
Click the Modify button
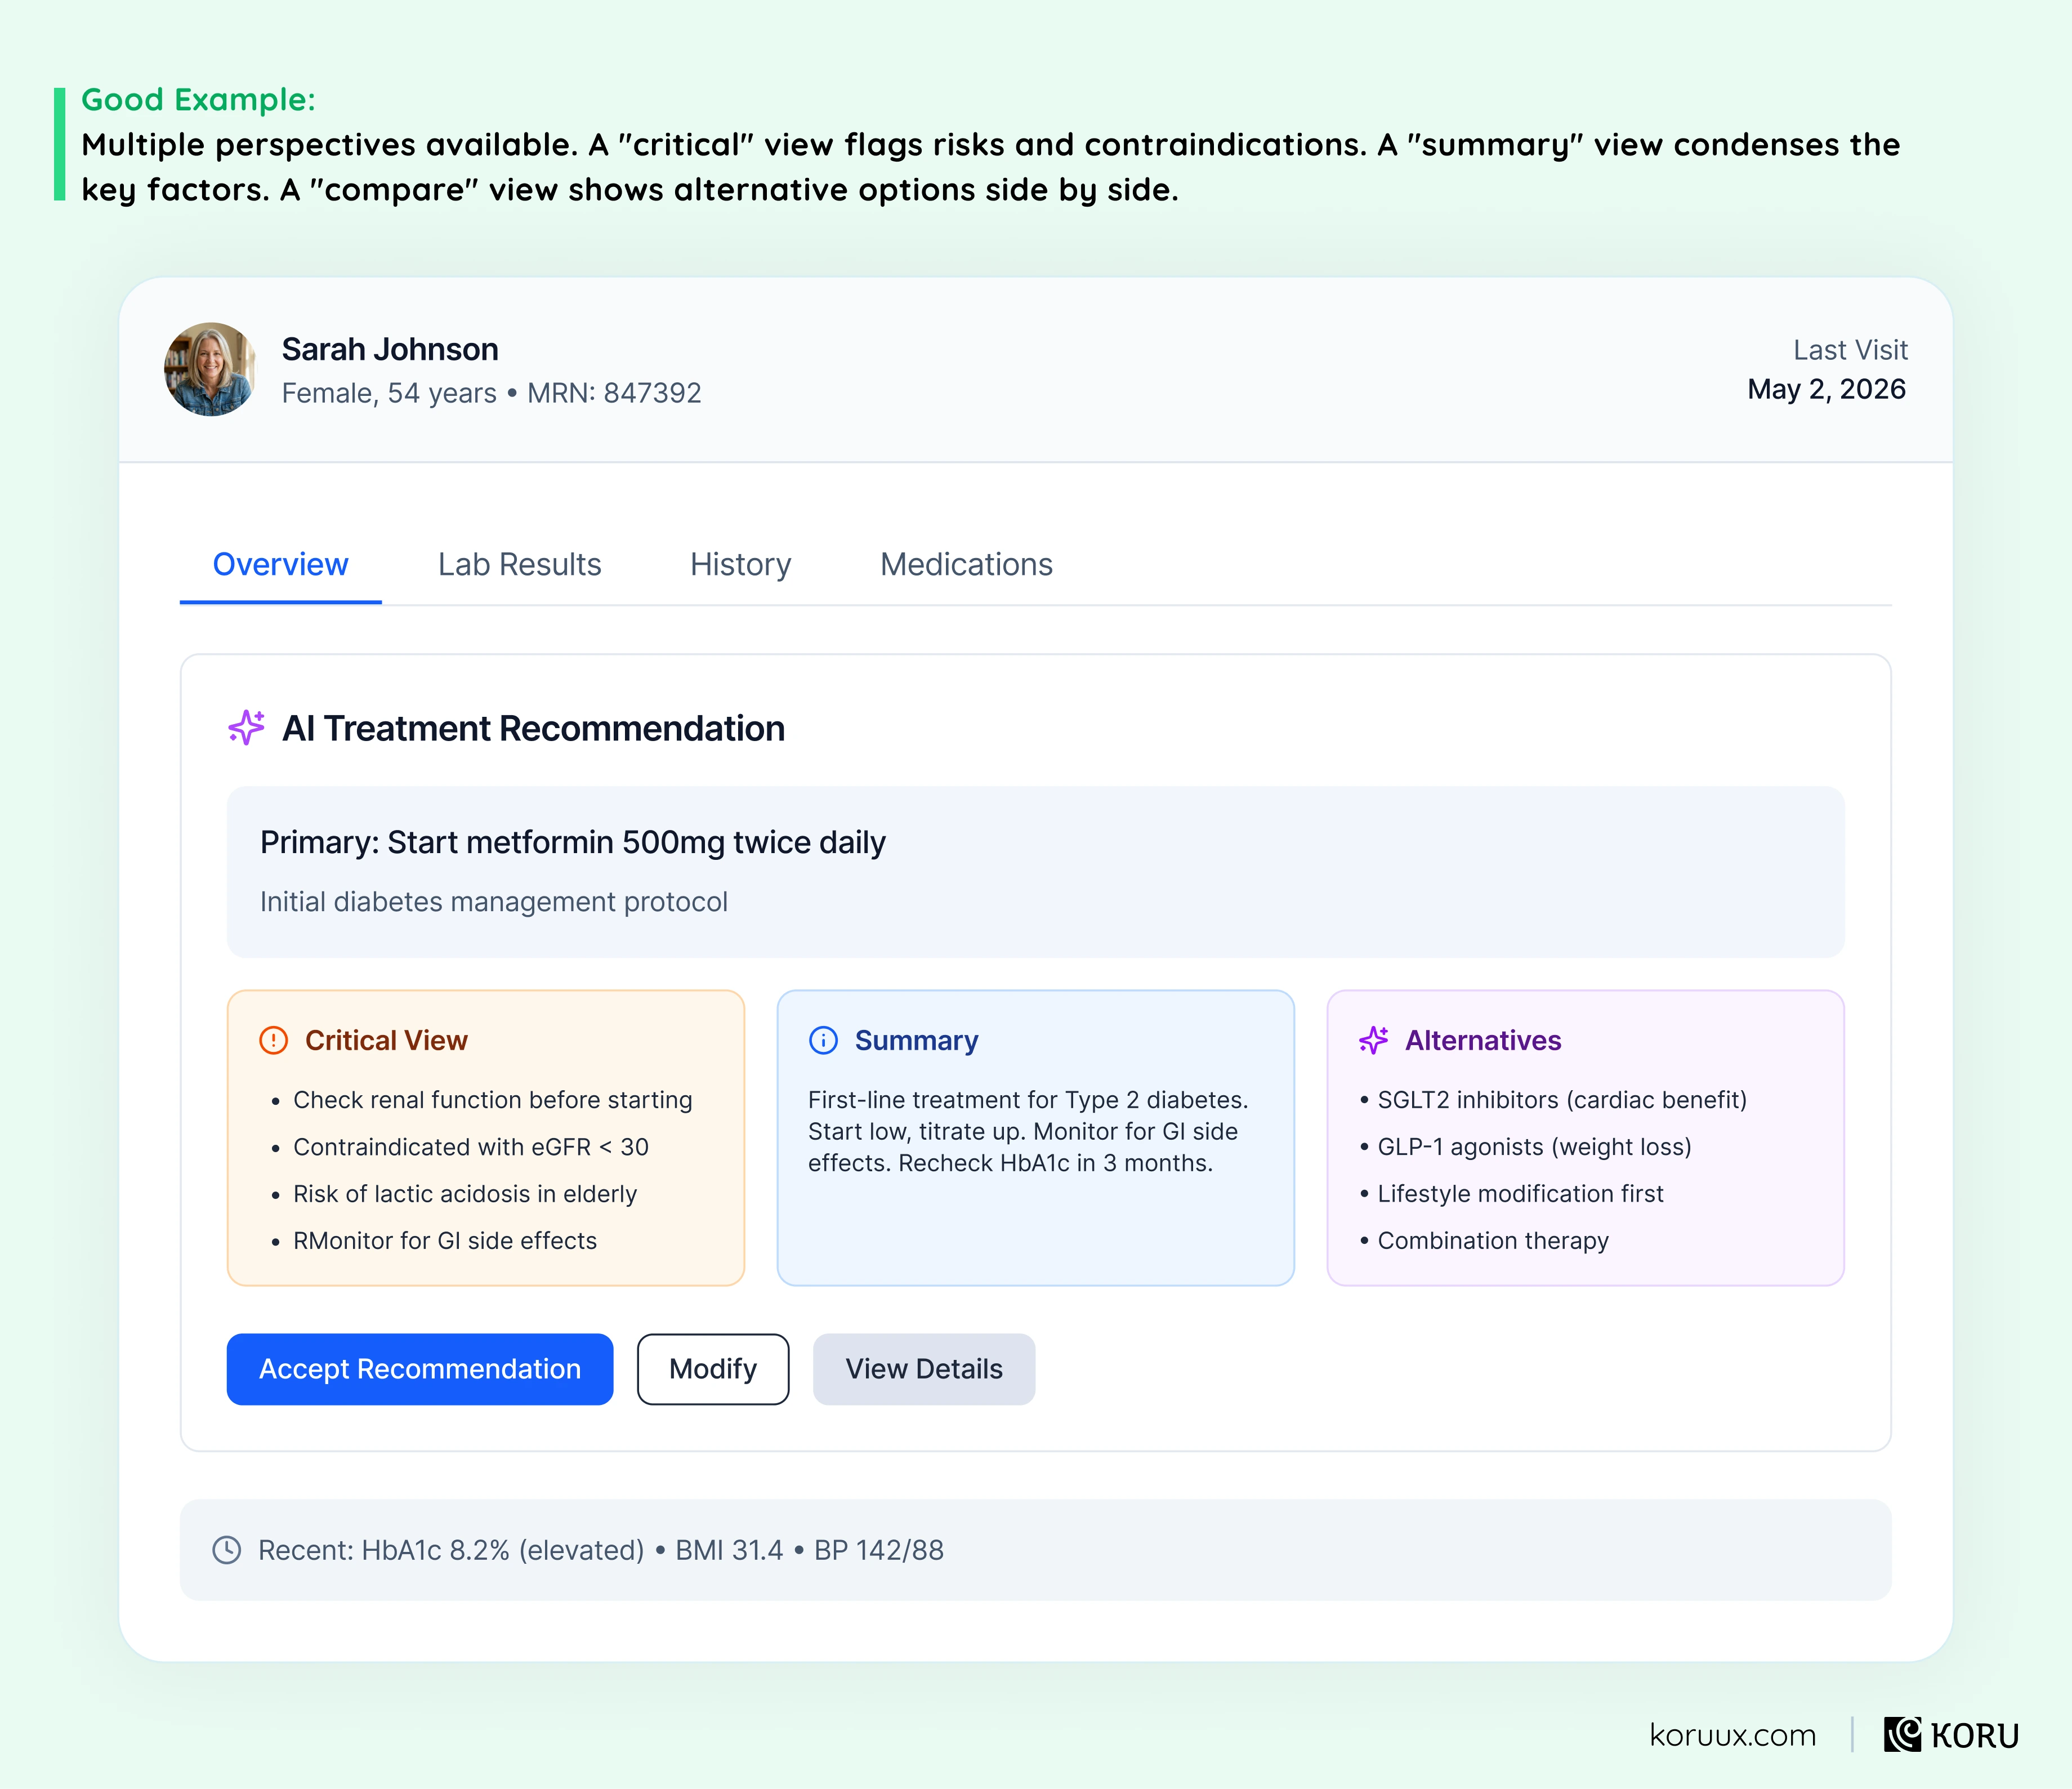[713, 1369]
